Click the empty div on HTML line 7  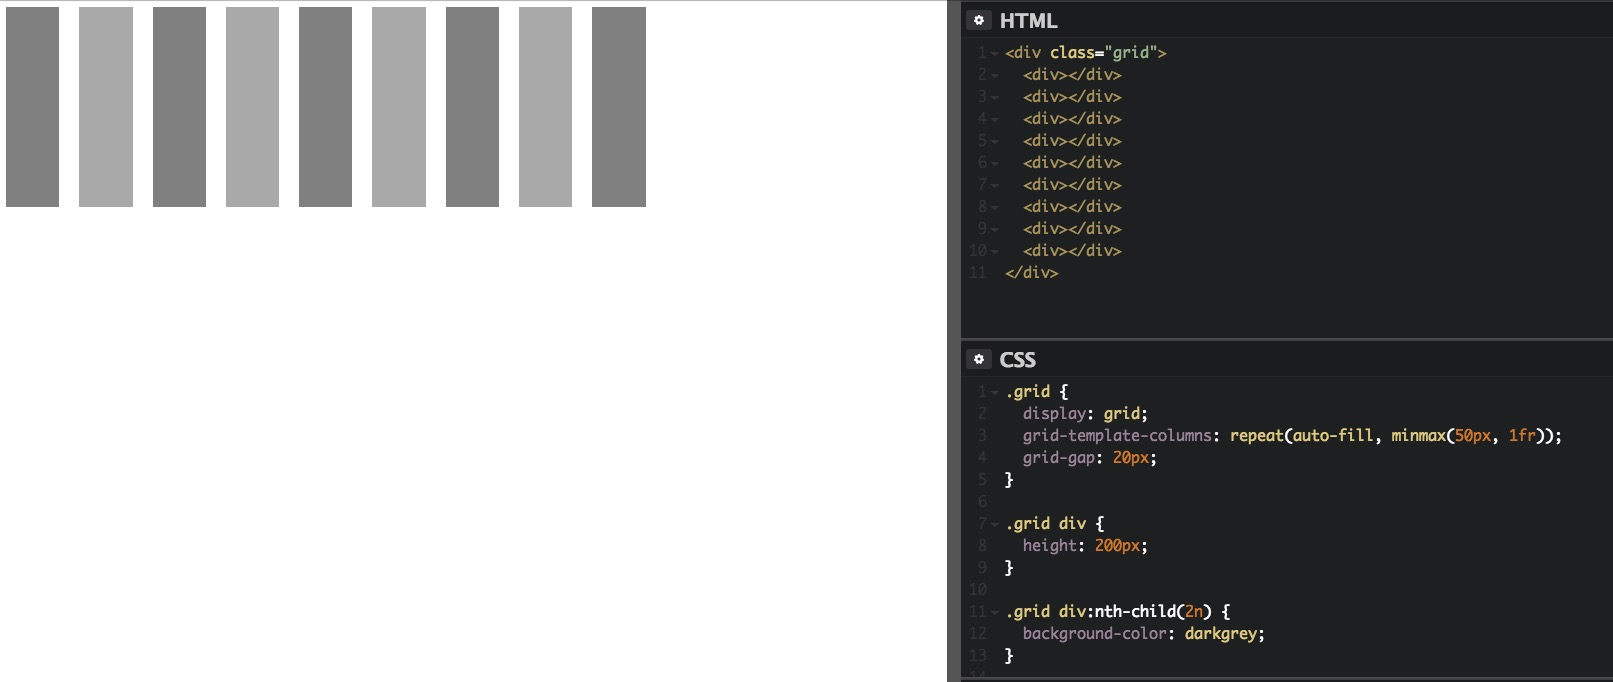(x=1072, y=185)
